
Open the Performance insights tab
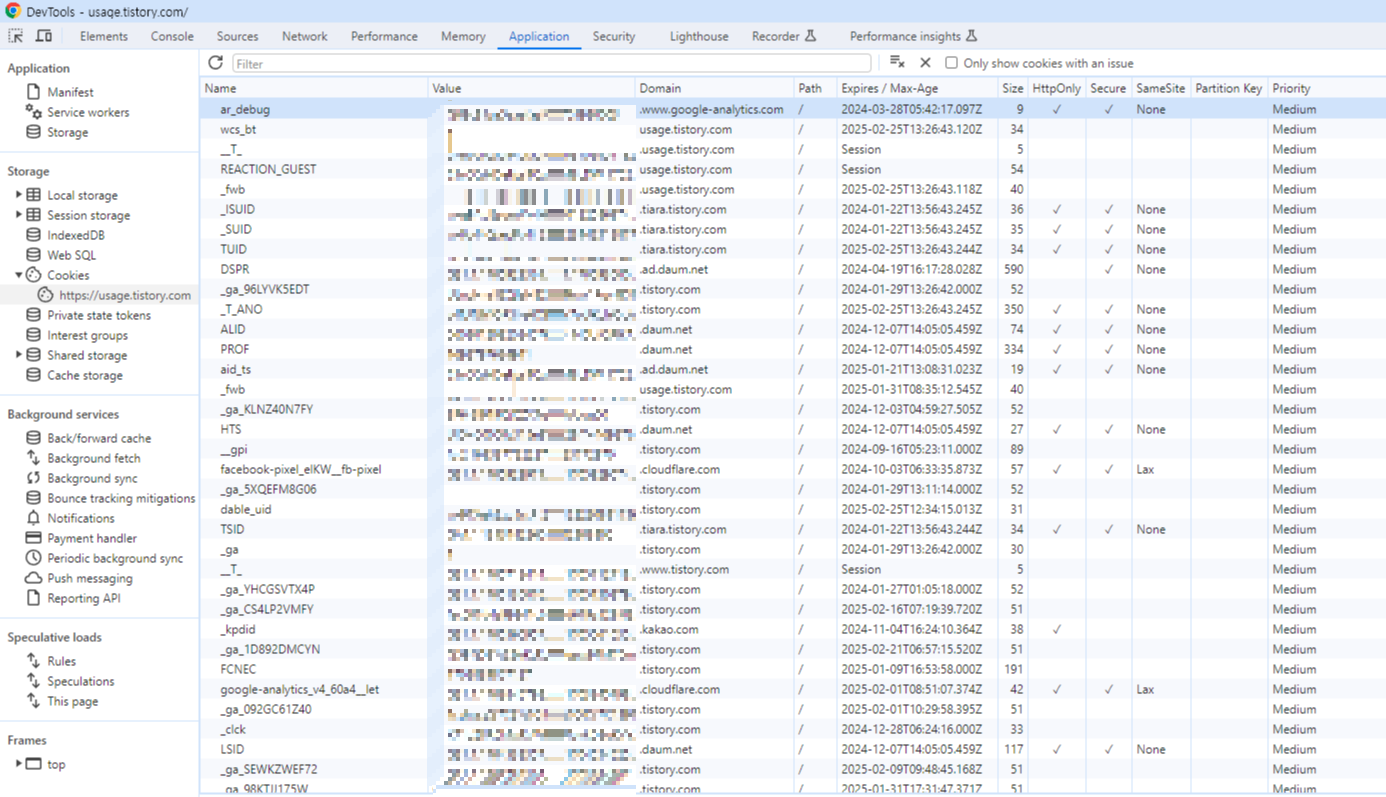pyautogui.click(x=913, y=36)
